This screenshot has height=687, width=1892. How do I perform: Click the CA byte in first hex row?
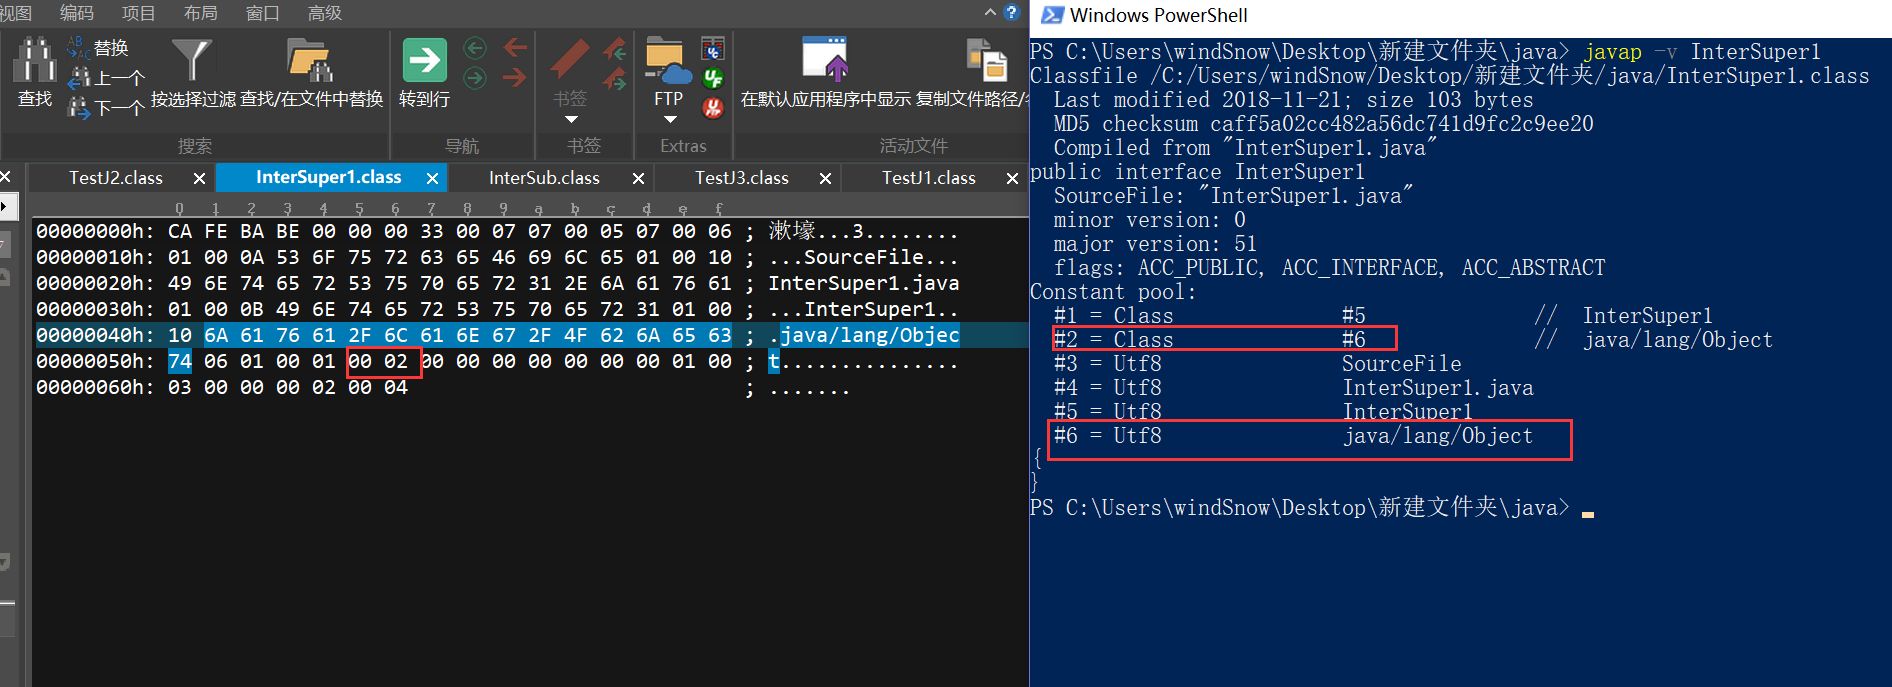pyautogui.click(x=180, y=231)
